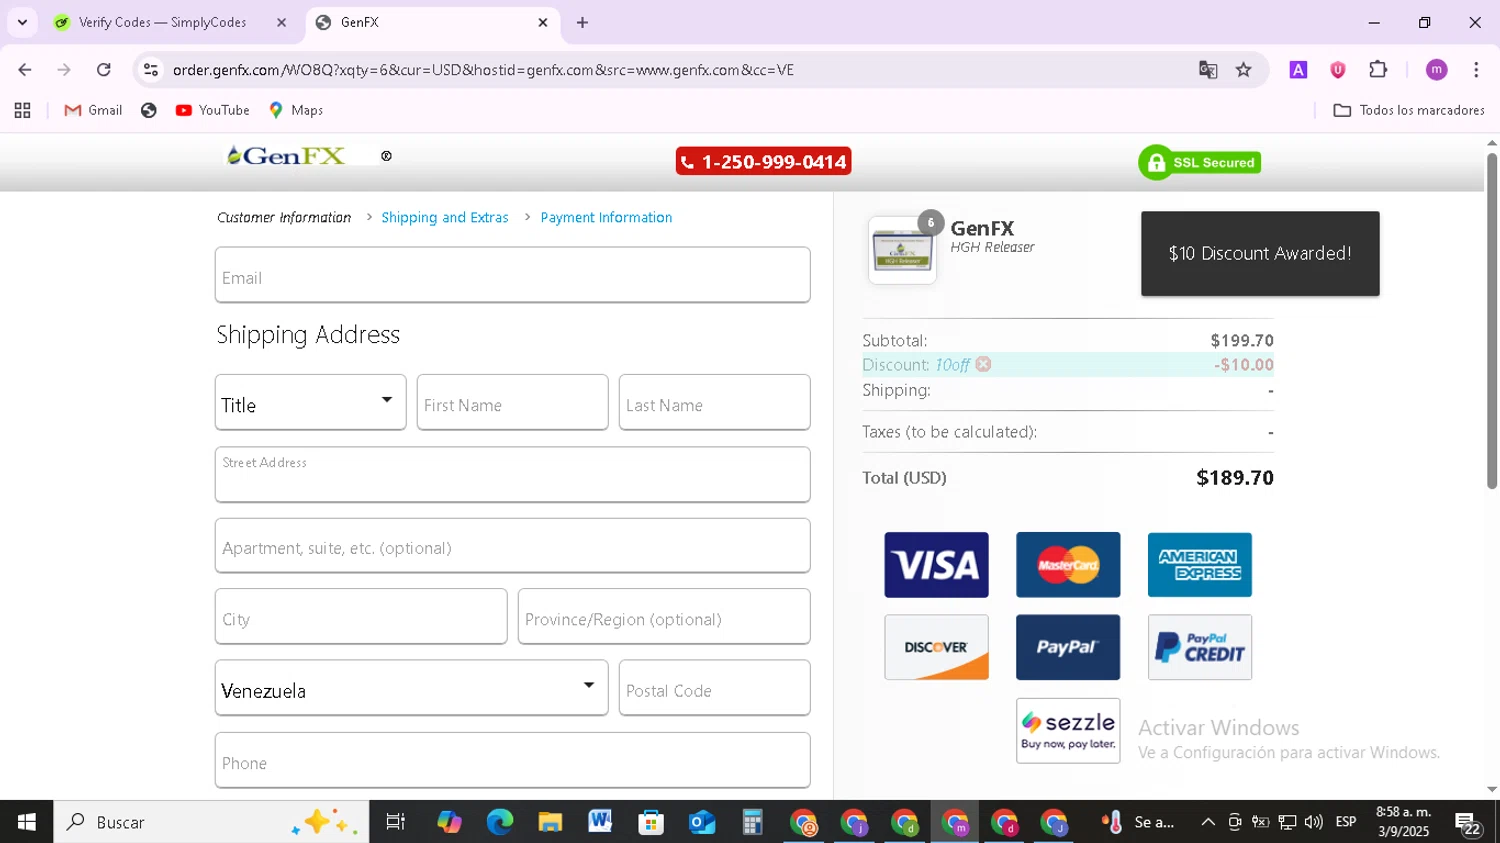The image size is (1500, 843).
Task: Open File Explorer from the taskbar
Action: [x=550, y=822]
